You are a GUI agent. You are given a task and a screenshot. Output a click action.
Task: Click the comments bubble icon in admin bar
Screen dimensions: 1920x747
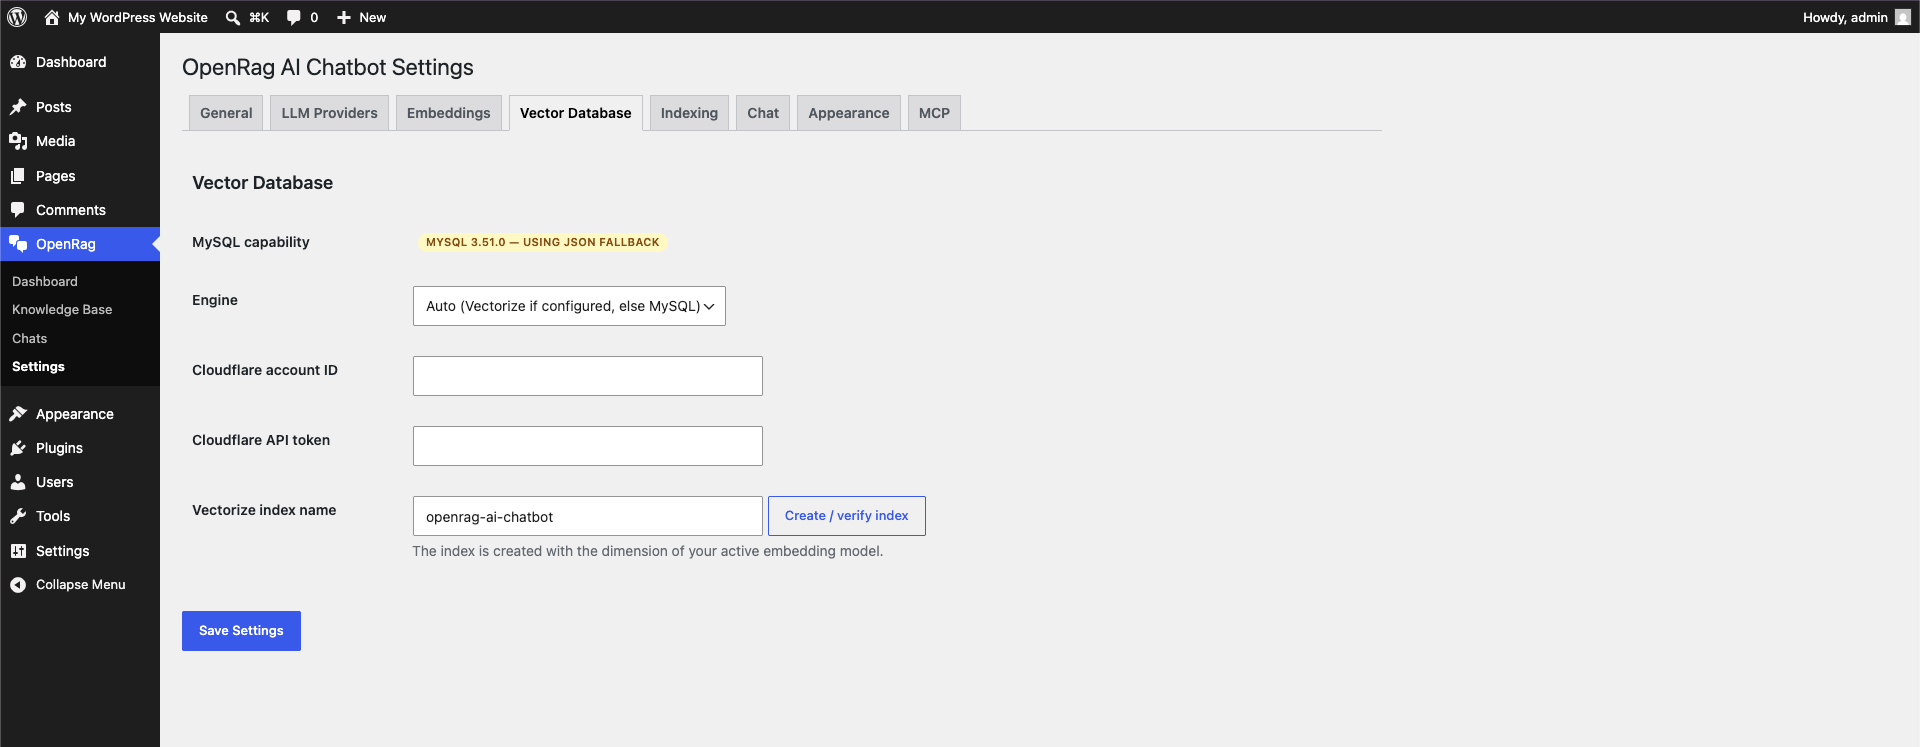click(293, 17)
